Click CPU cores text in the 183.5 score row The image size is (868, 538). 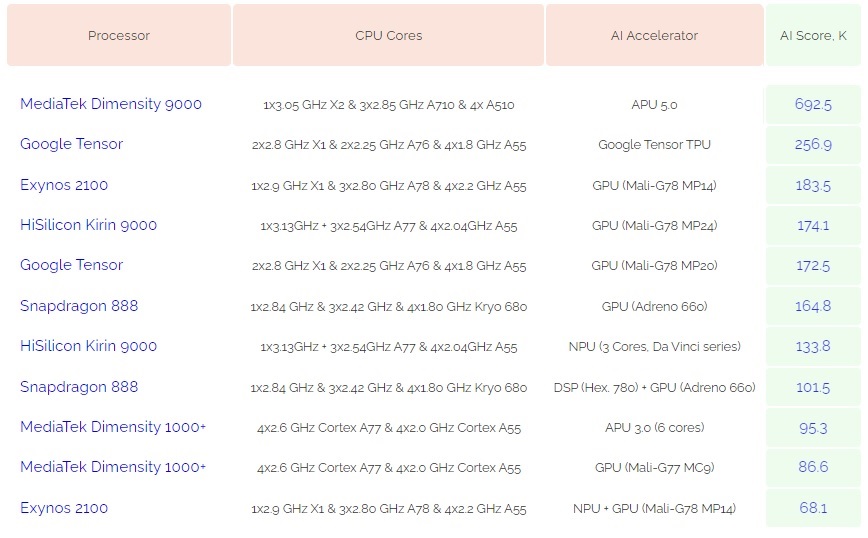point(389,185)
